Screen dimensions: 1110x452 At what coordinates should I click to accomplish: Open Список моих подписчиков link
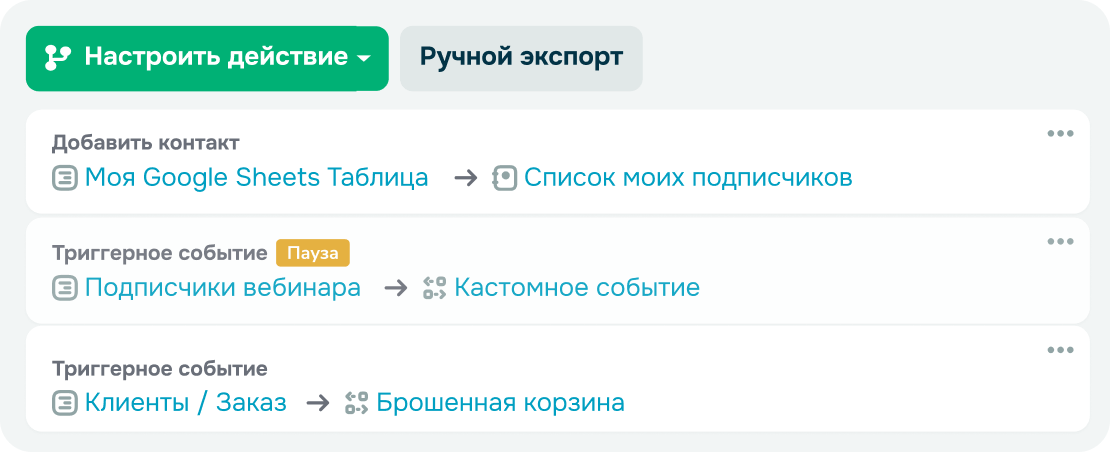688,178
